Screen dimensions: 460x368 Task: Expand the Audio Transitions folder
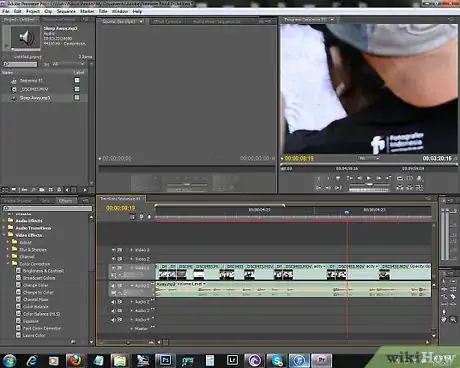pos(4,228)
